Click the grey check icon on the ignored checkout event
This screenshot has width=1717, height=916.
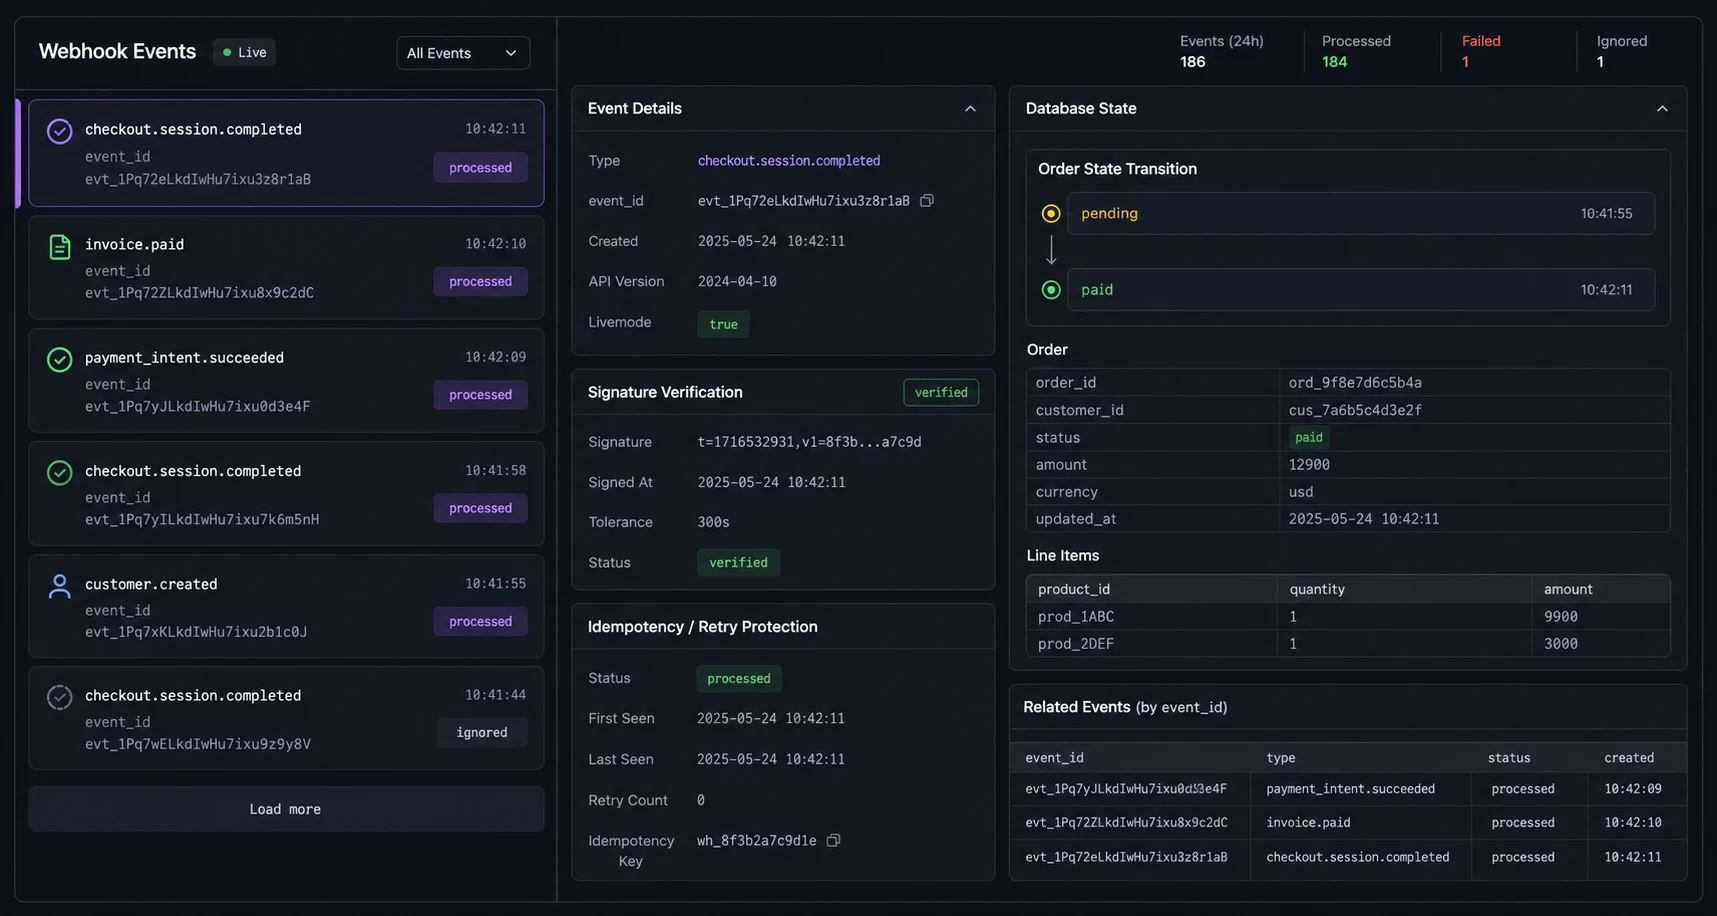coord(60,697)
